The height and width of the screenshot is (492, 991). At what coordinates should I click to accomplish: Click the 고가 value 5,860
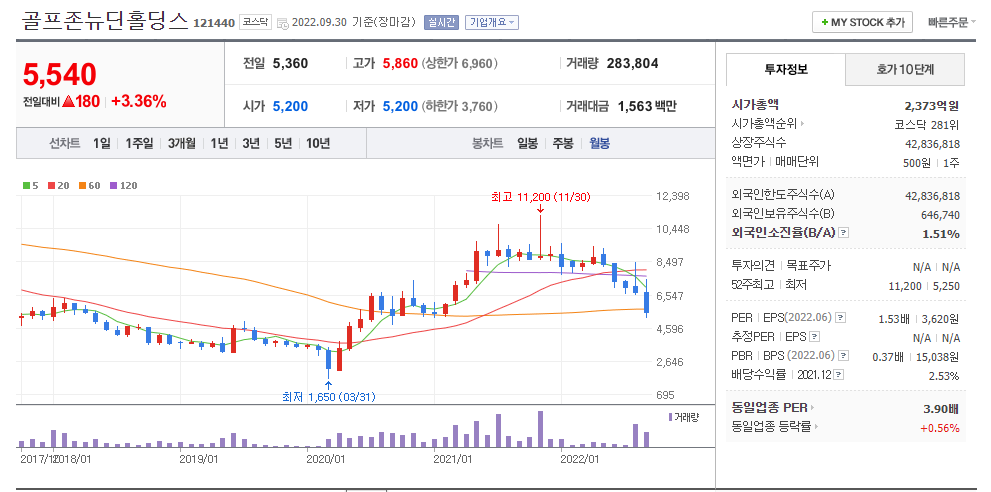[x=400, y=63]
